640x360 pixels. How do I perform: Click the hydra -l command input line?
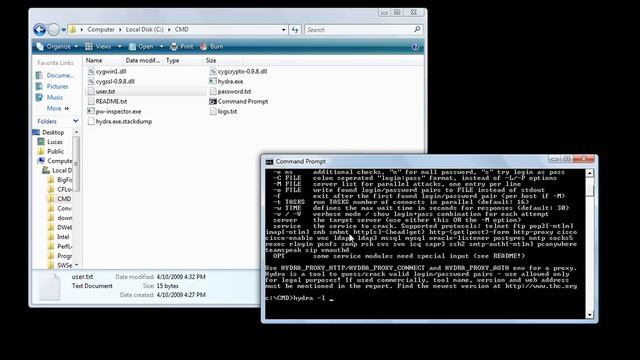click(299, 298)
